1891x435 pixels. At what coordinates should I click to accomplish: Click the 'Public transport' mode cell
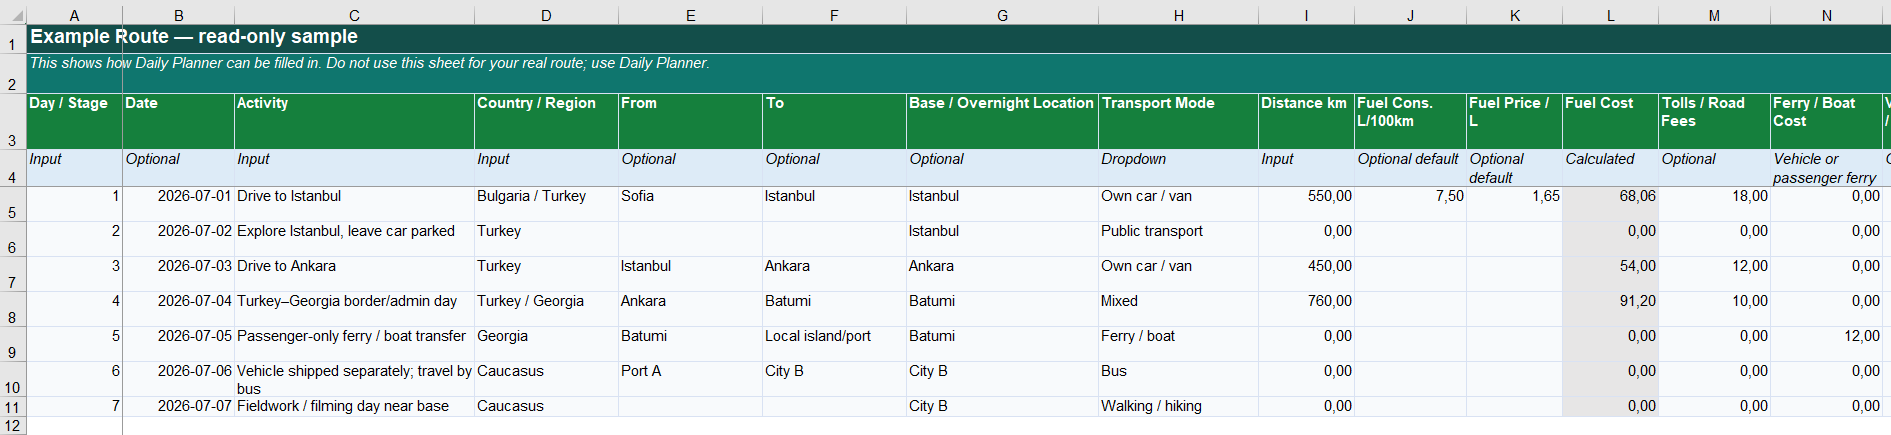(1178, 239)
